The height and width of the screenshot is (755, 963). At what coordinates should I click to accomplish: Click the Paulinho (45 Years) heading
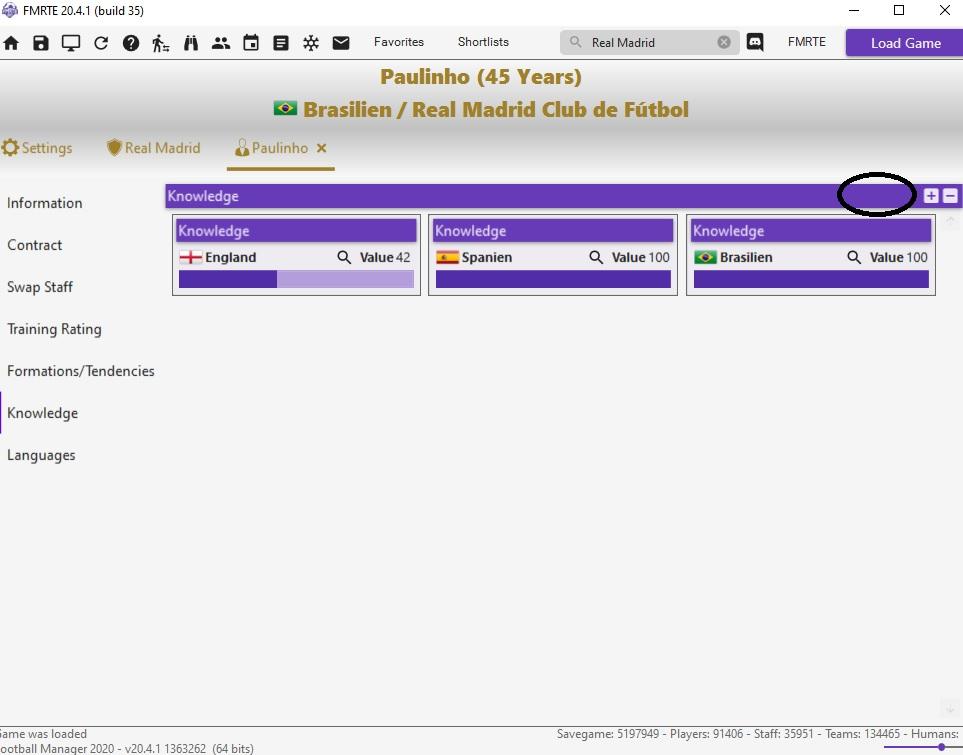(x=481, y=77)
